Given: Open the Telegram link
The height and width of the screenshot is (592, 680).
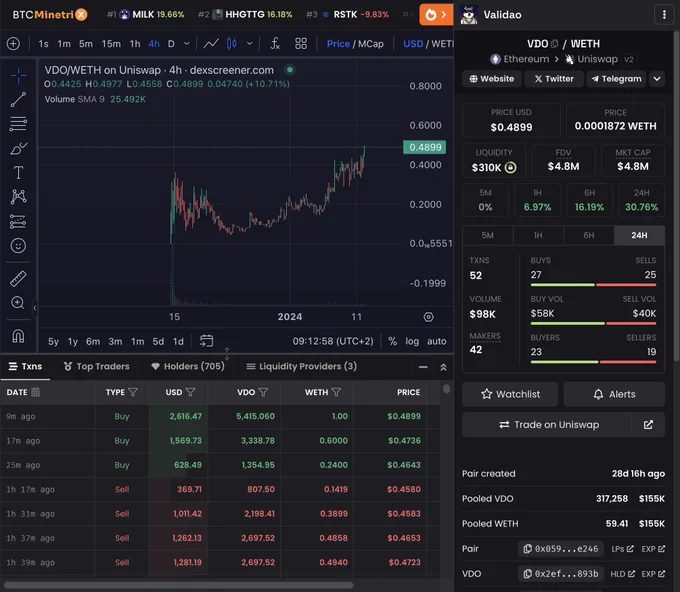Looking at the screenshot, I should pos(616,79).
